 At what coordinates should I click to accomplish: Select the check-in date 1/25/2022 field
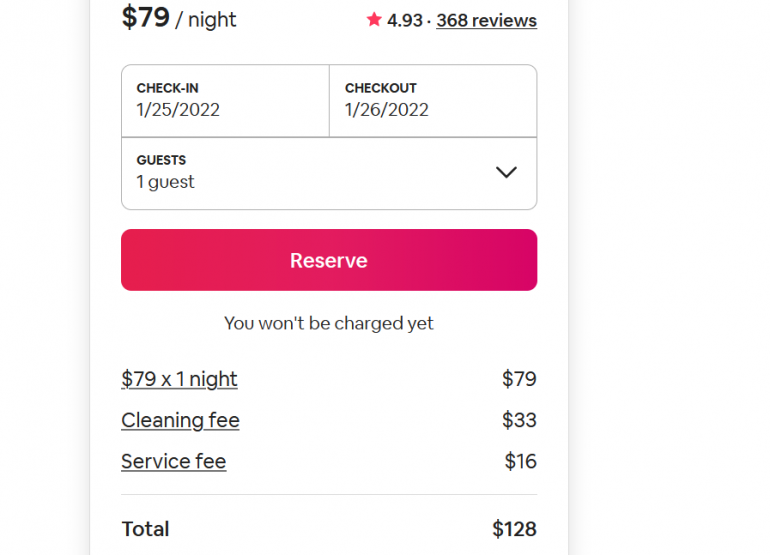(x=178, y=110)
